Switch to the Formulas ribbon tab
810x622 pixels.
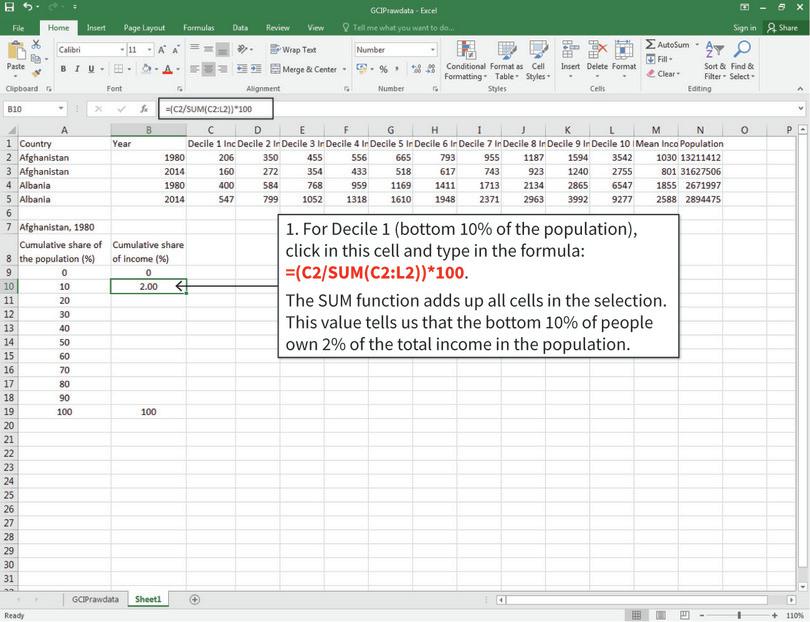click(x=199, y=27)
